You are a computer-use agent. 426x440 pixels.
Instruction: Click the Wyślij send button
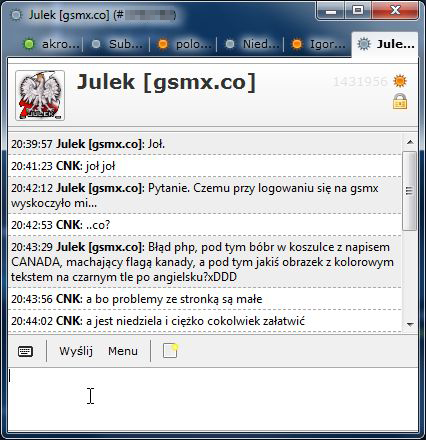[x=76, y=351]
